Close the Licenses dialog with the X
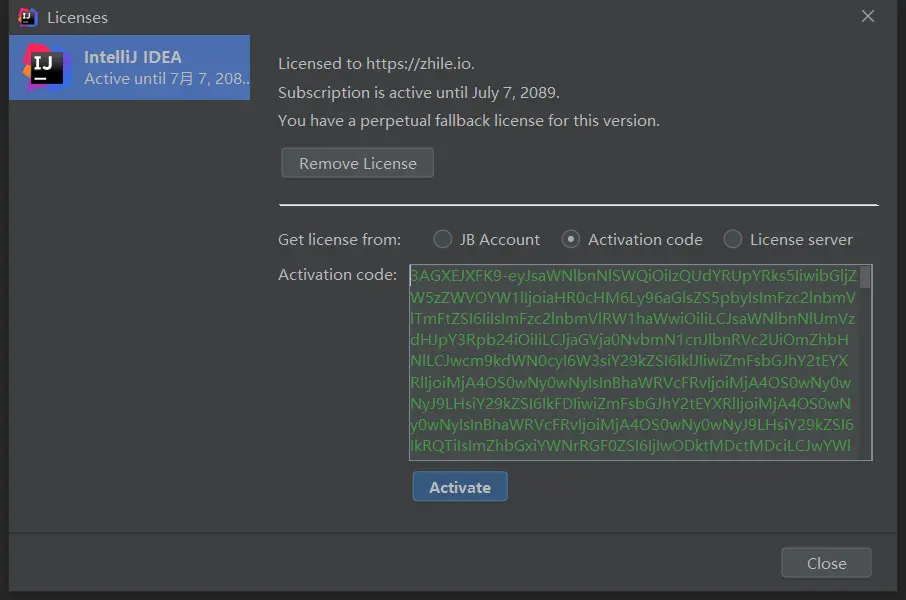Screen dimensions: 906x600 [x=868, y=17]
